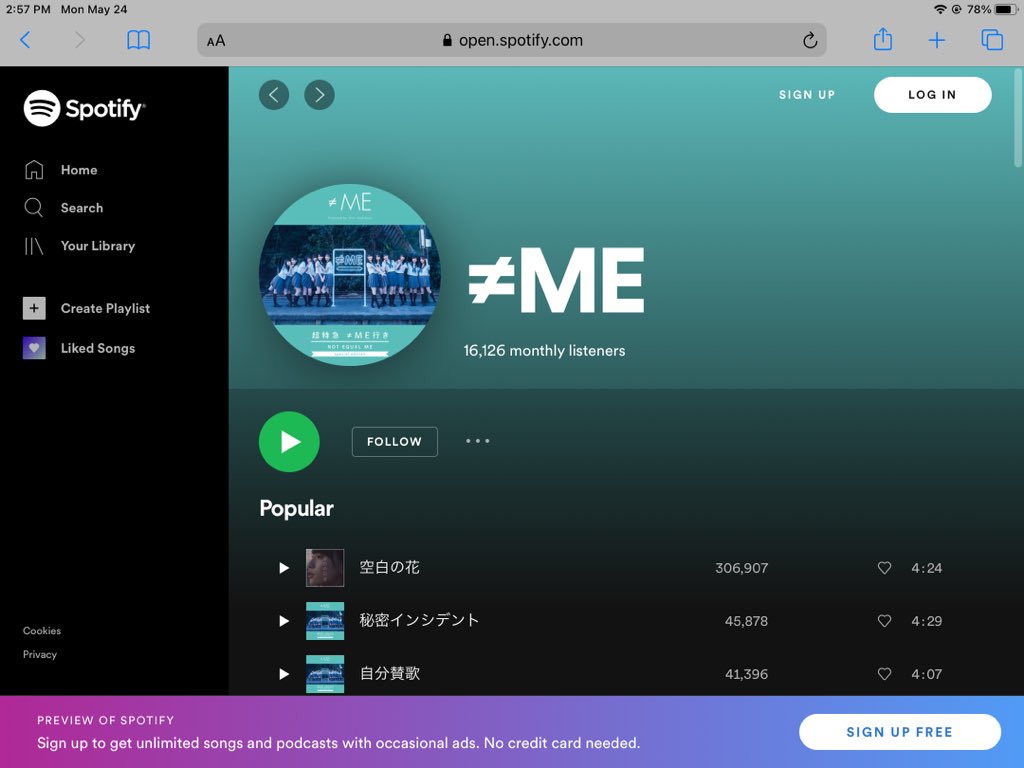This screenshot has height=768, width=1024.
Task: Click the ≠ME artist name heading
Action: [556, 280]
